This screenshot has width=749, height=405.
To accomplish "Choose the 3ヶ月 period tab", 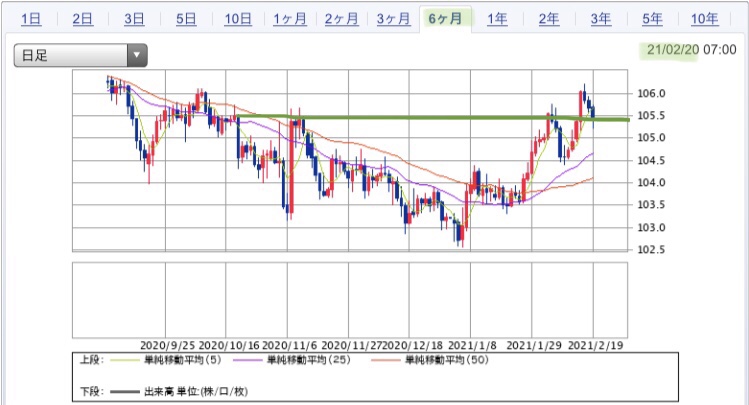I will pos(393,19).
